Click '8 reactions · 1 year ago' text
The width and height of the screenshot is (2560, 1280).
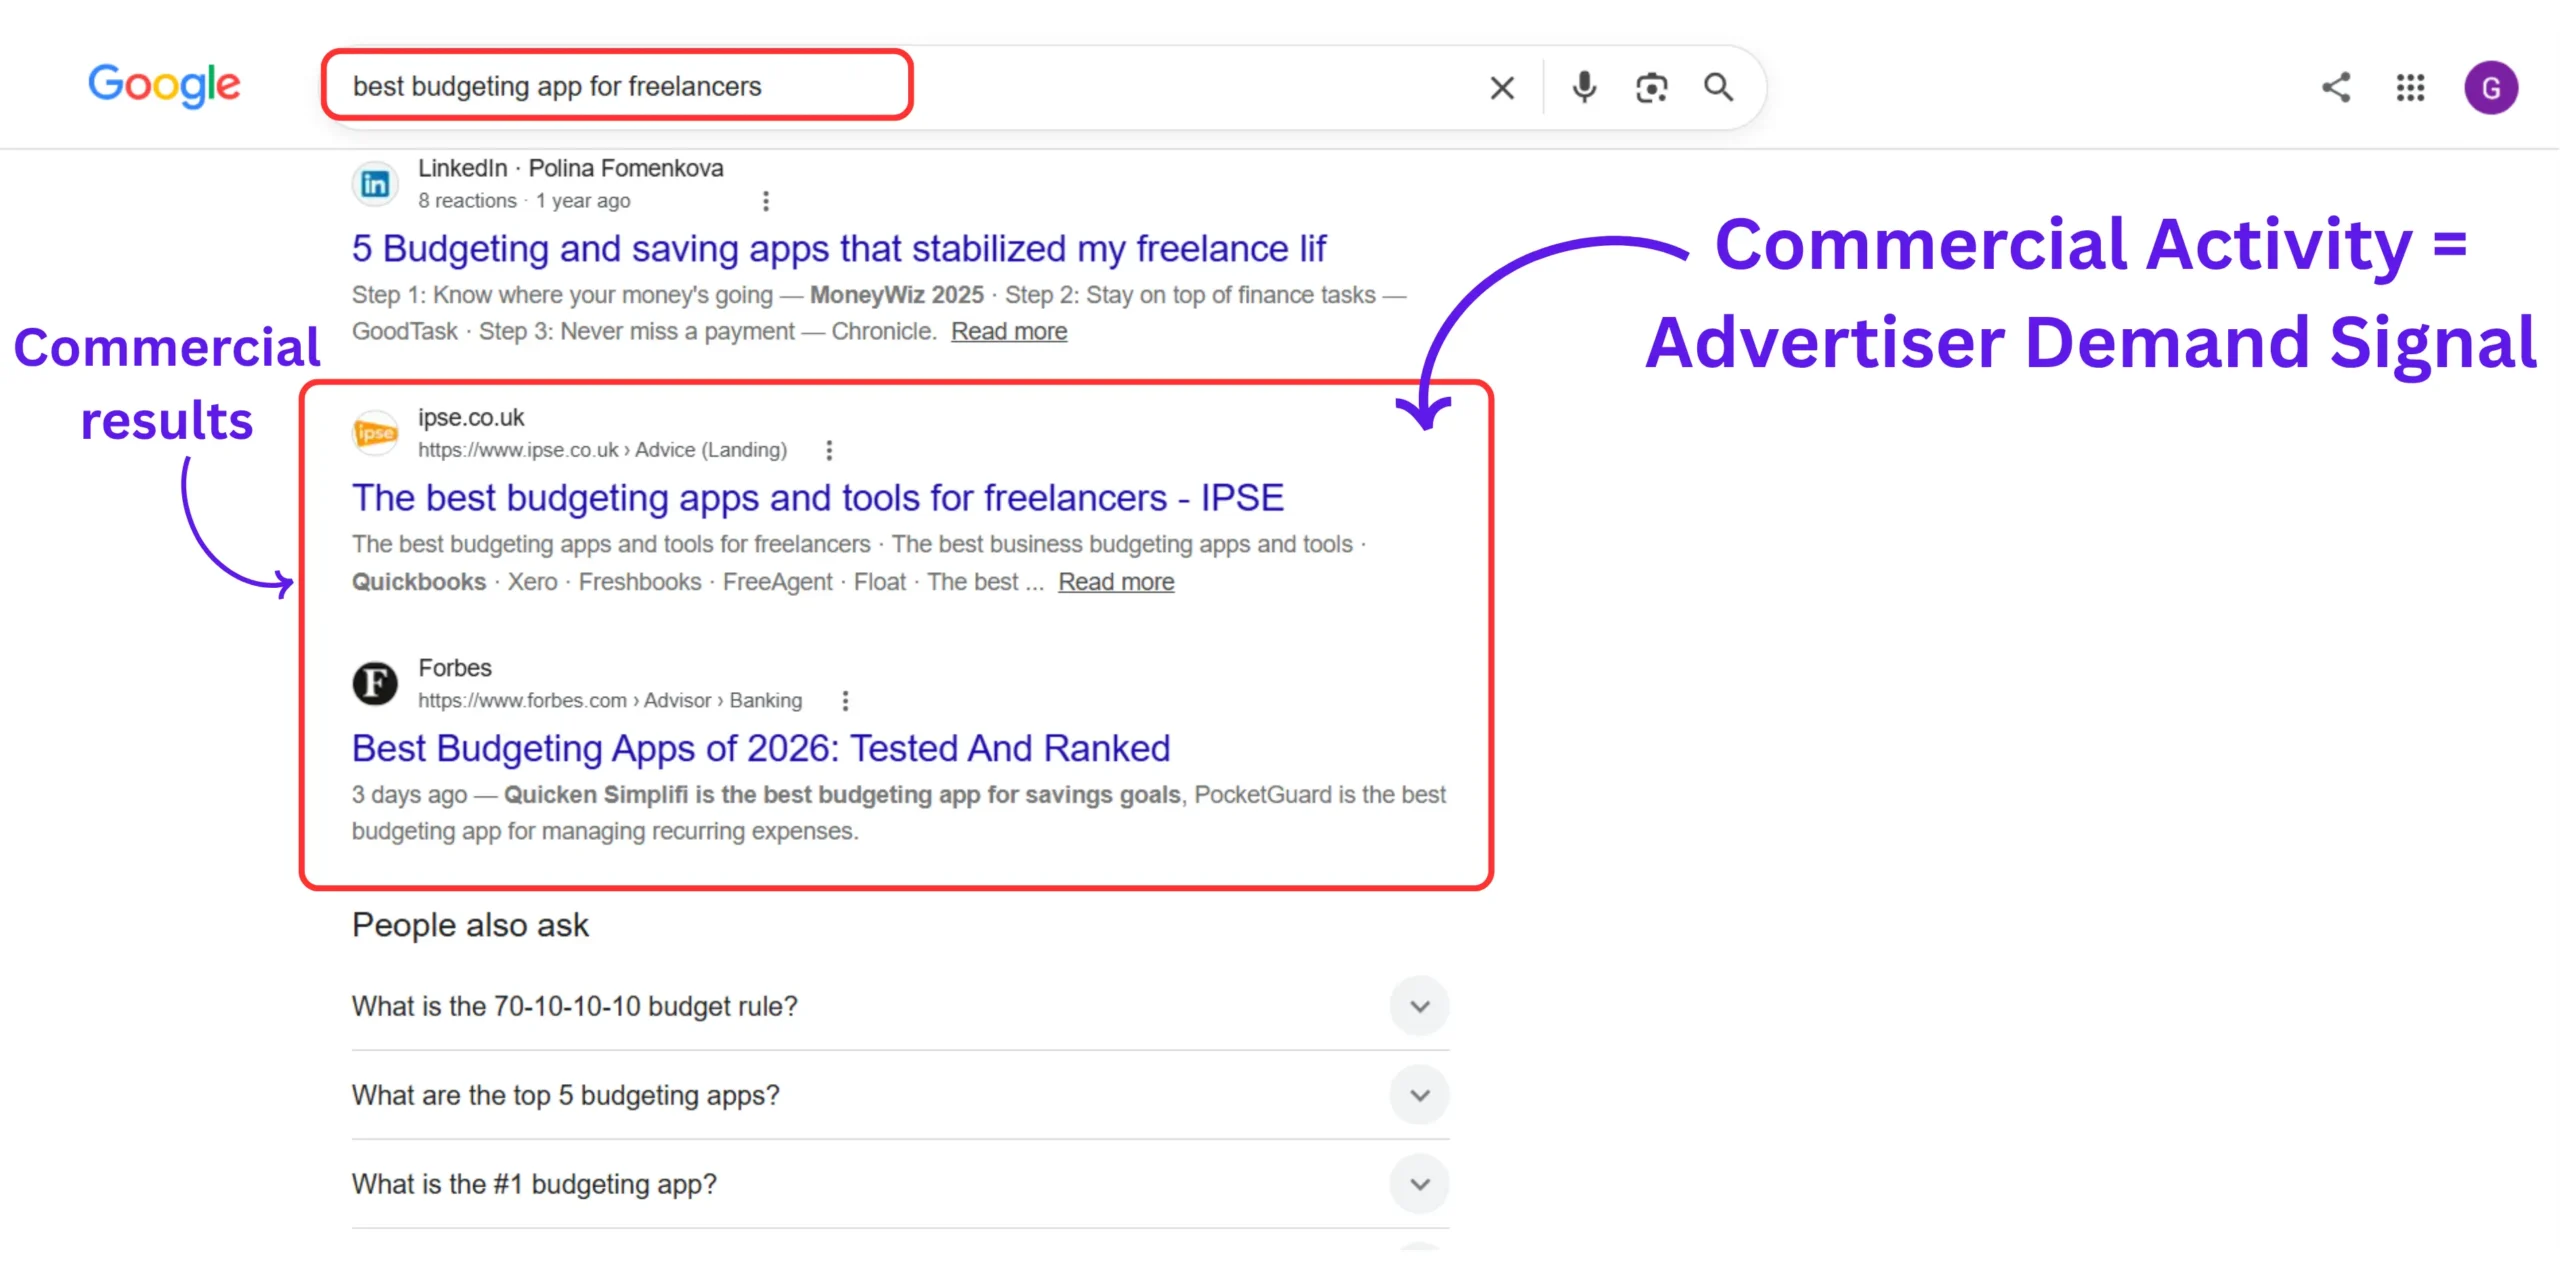[x=524, y=200]
